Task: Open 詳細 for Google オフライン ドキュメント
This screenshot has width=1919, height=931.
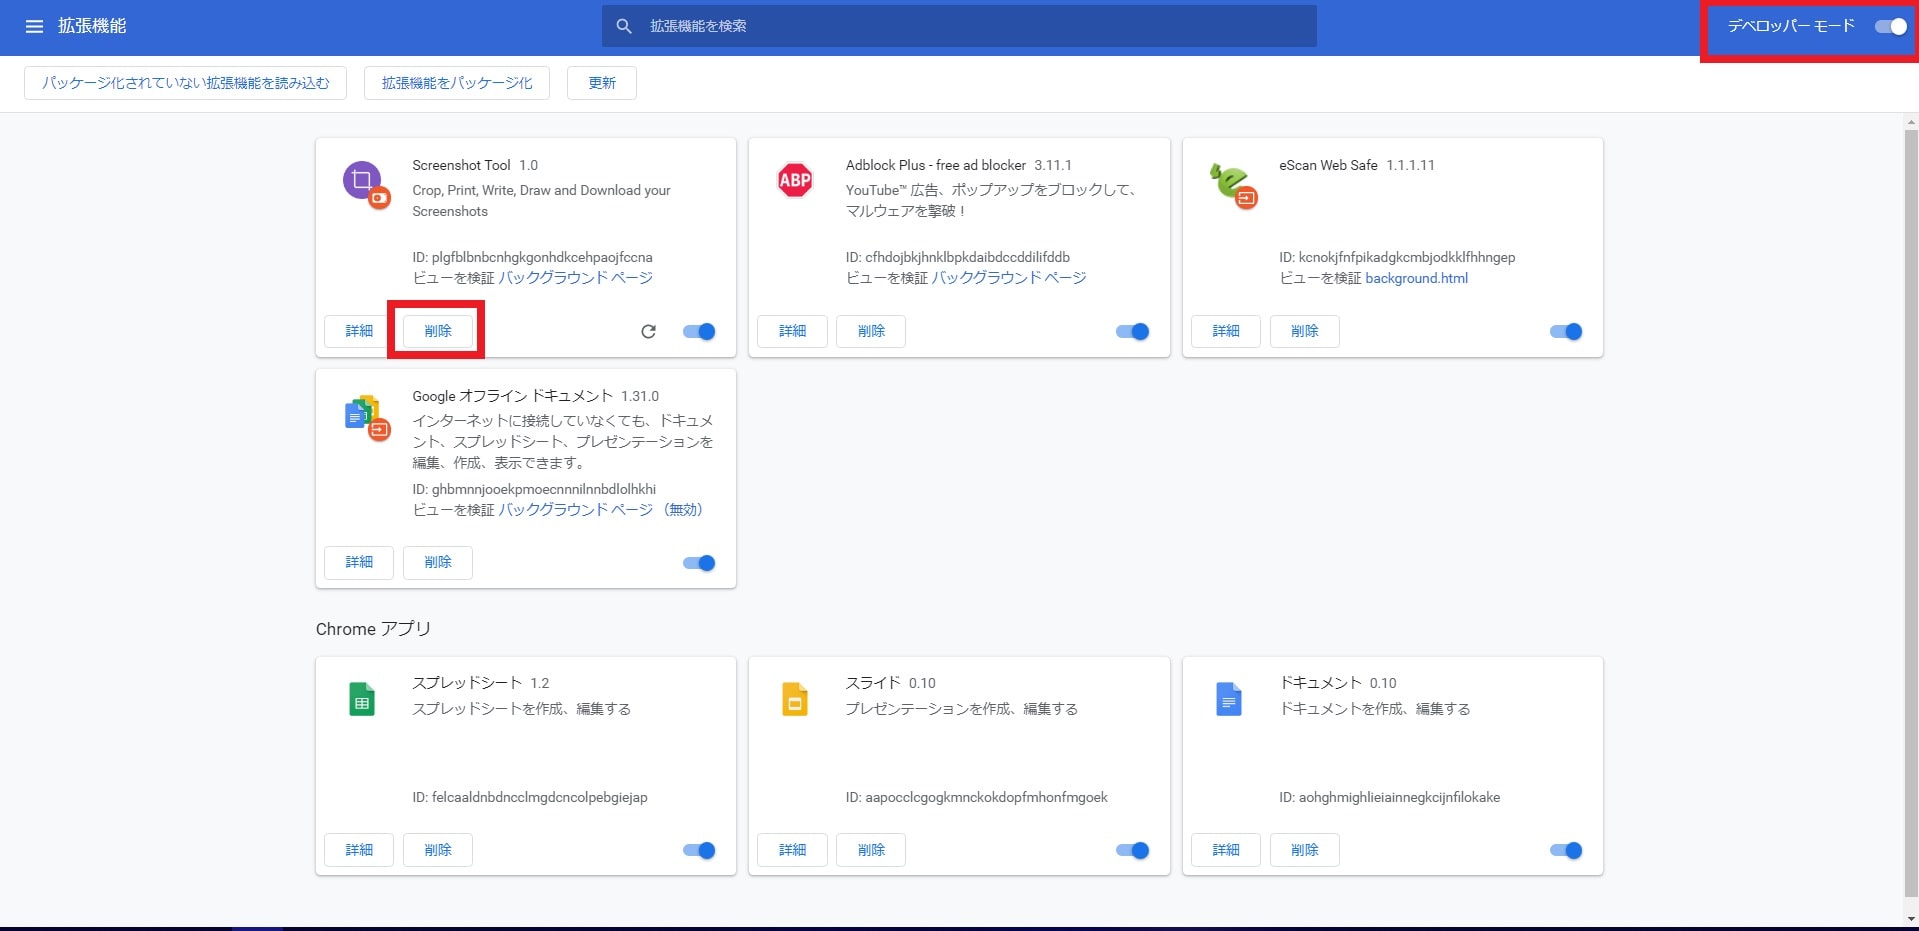Action: [359, 562]
